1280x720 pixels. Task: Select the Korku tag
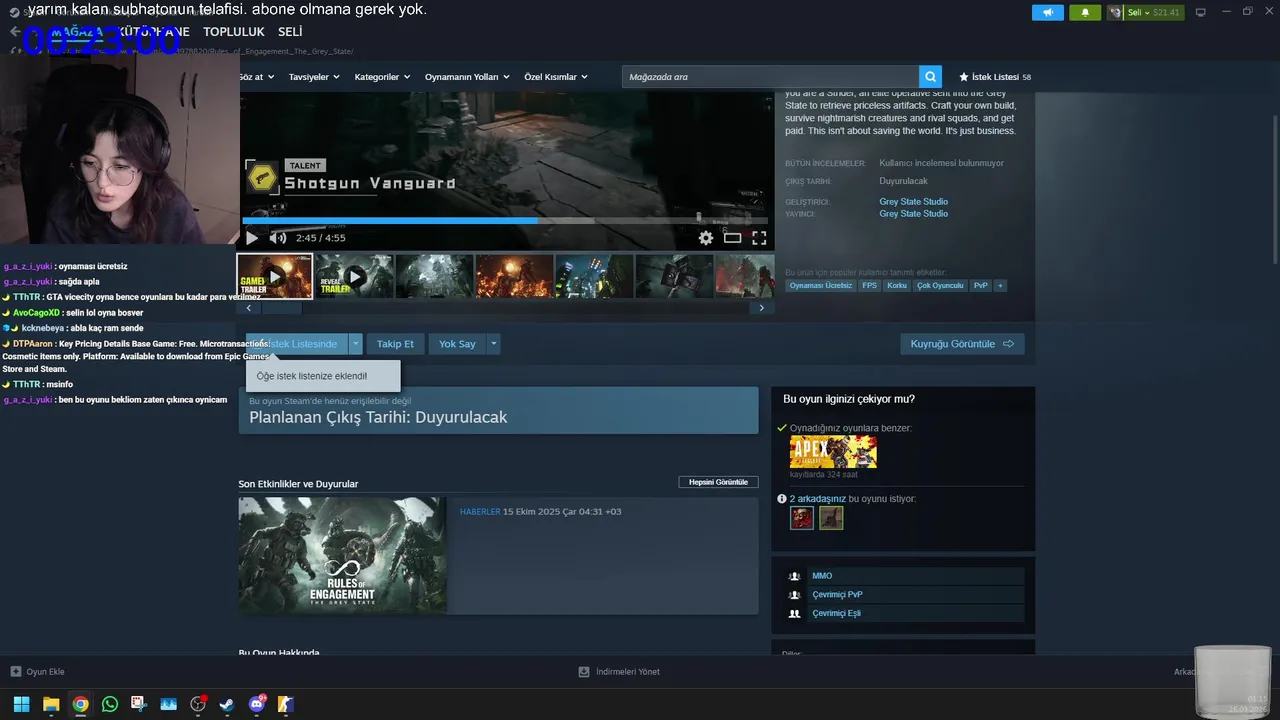[897, 286]
